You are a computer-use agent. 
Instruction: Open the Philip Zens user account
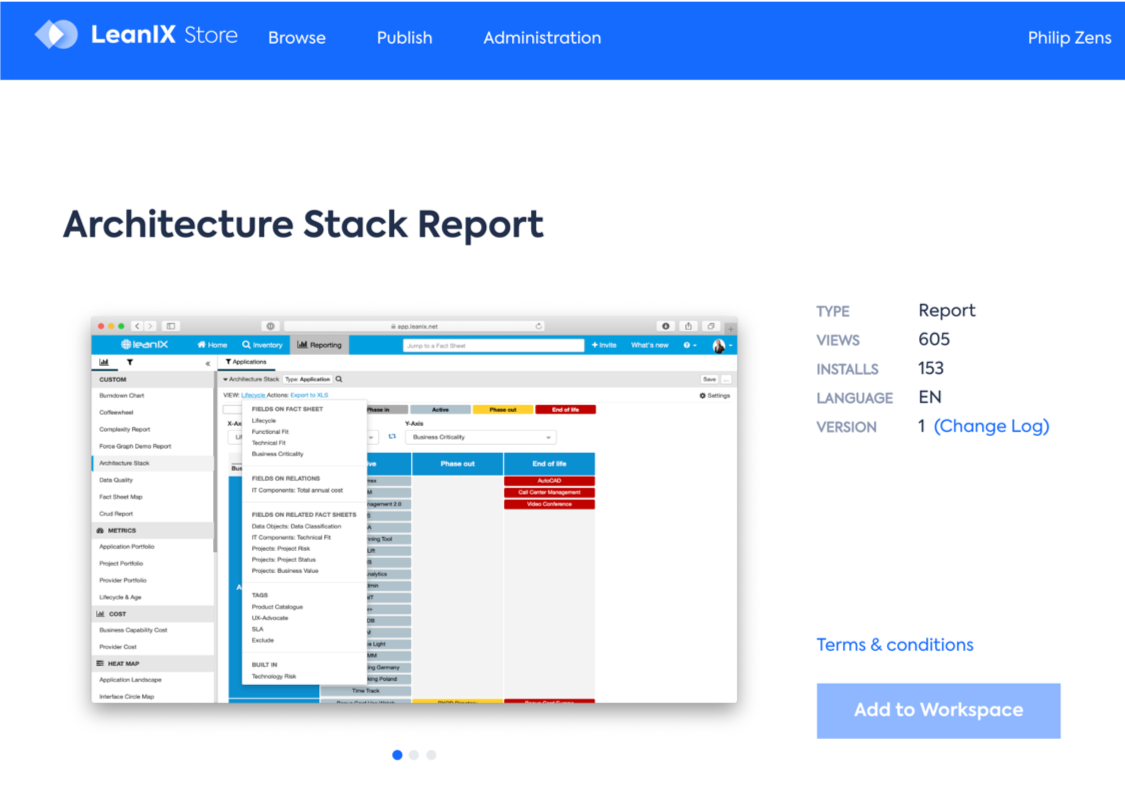[1069, 38]
